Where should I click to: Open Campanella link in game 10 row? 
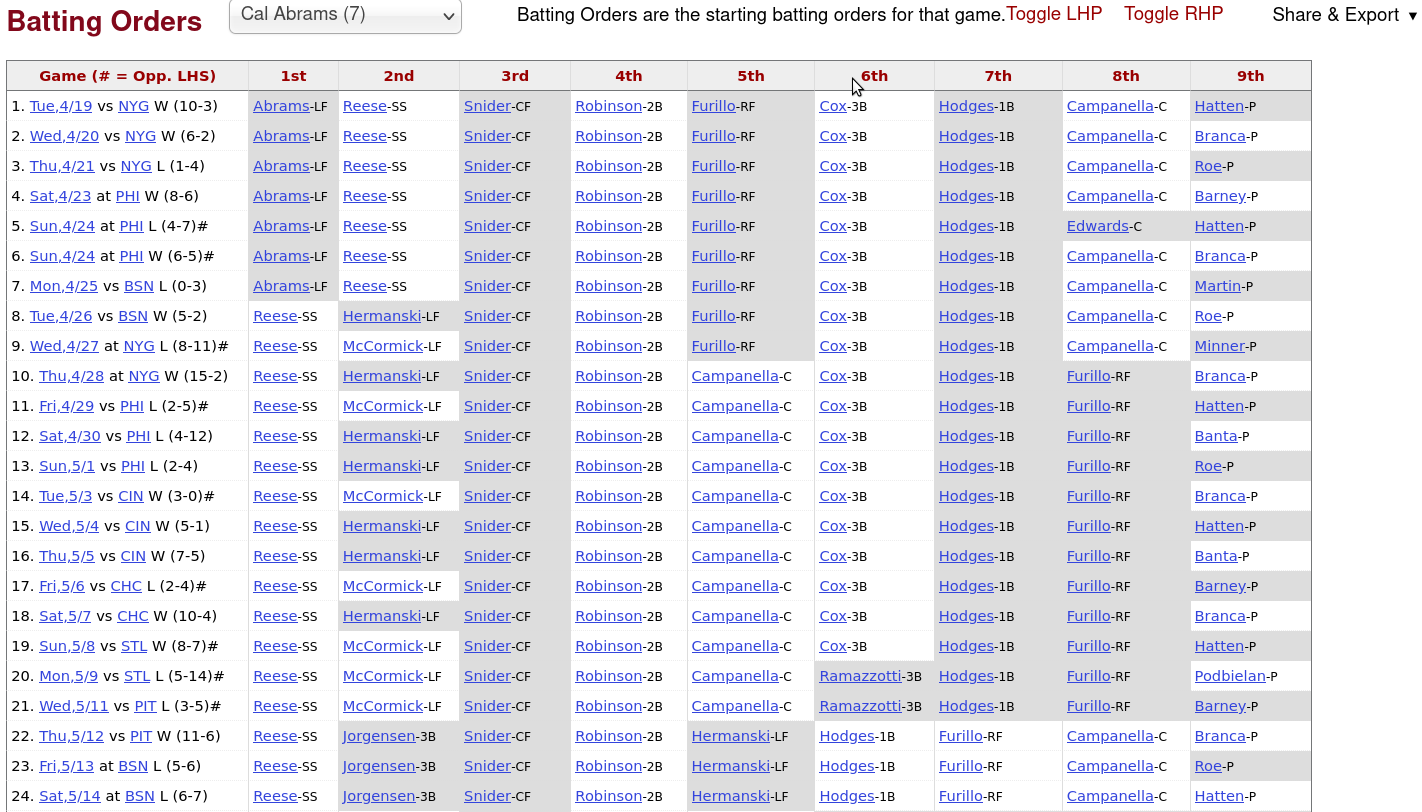(x=735, y=376)
